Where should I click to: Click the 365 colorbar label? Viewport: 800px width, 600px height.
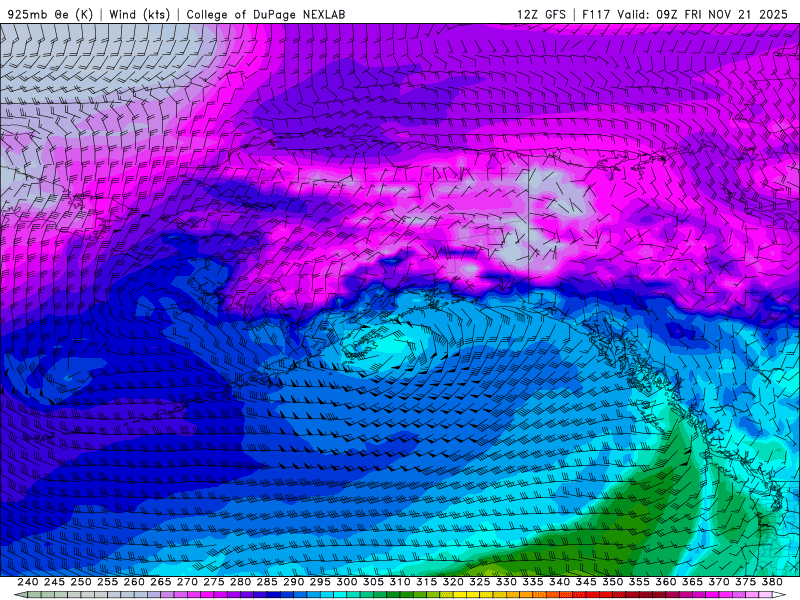coord(692,582)
